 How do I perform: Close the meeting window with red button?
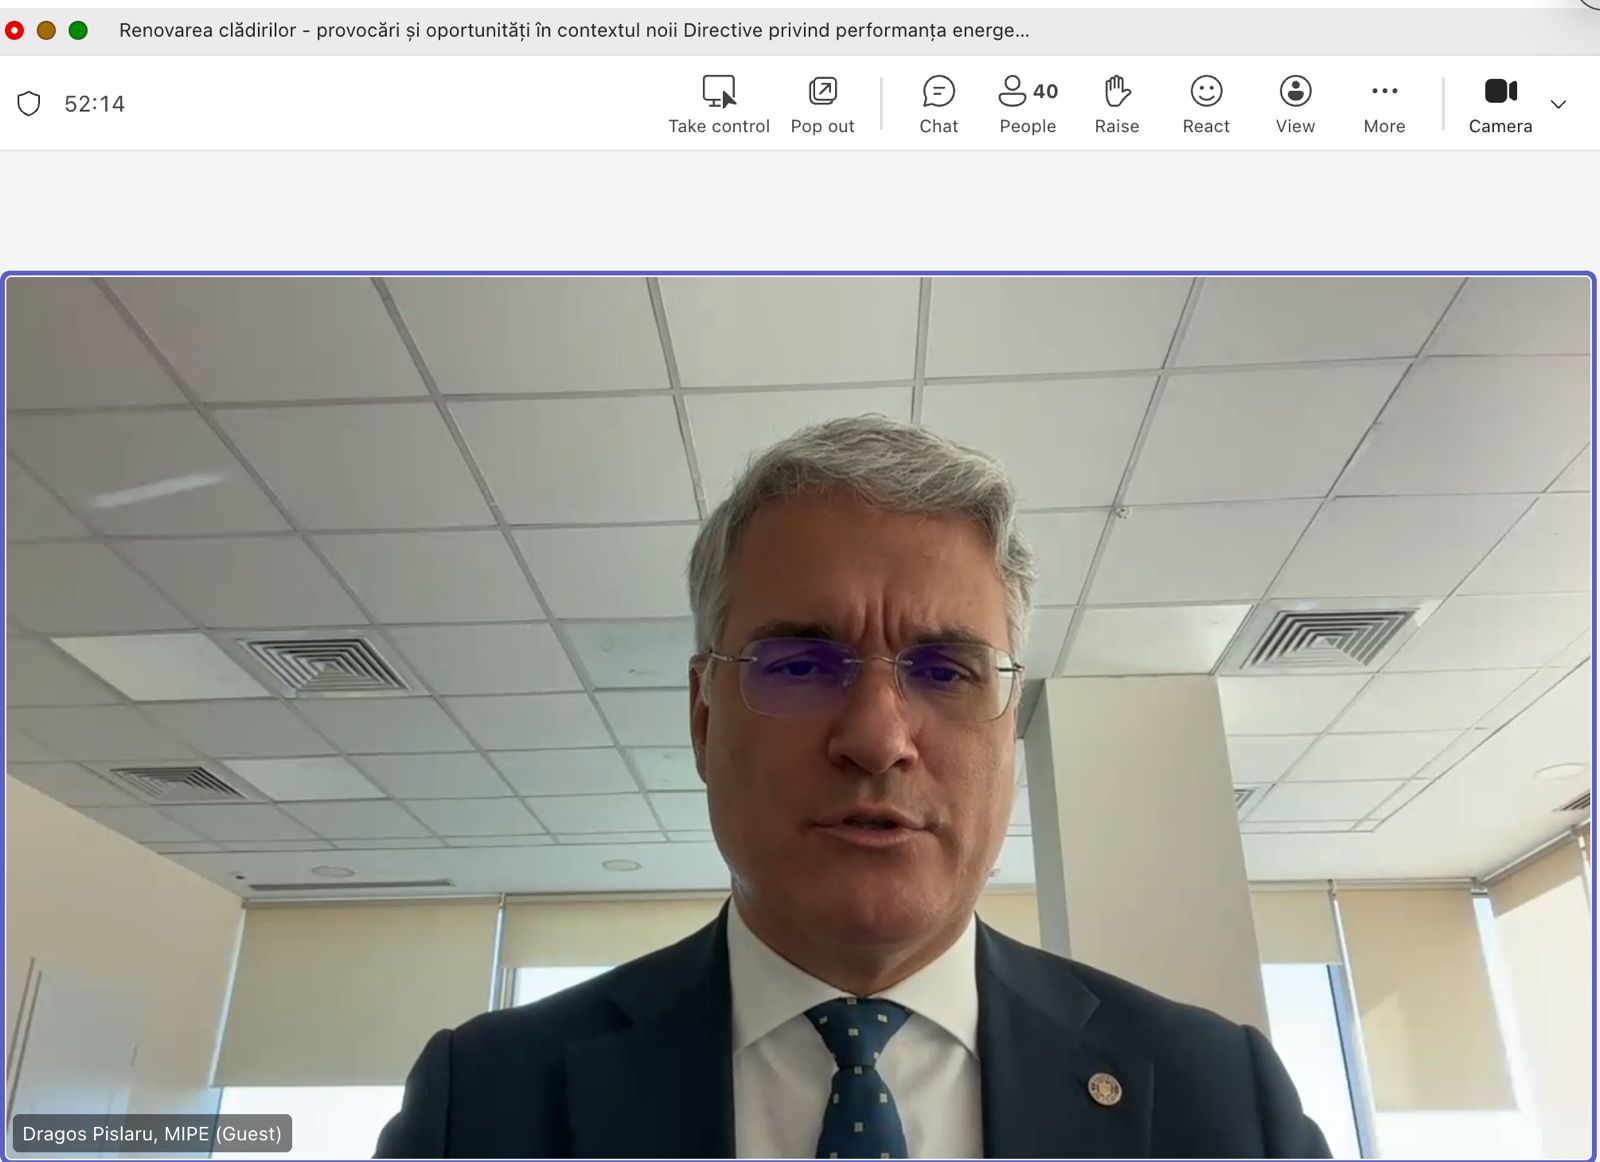coord(15,31)
